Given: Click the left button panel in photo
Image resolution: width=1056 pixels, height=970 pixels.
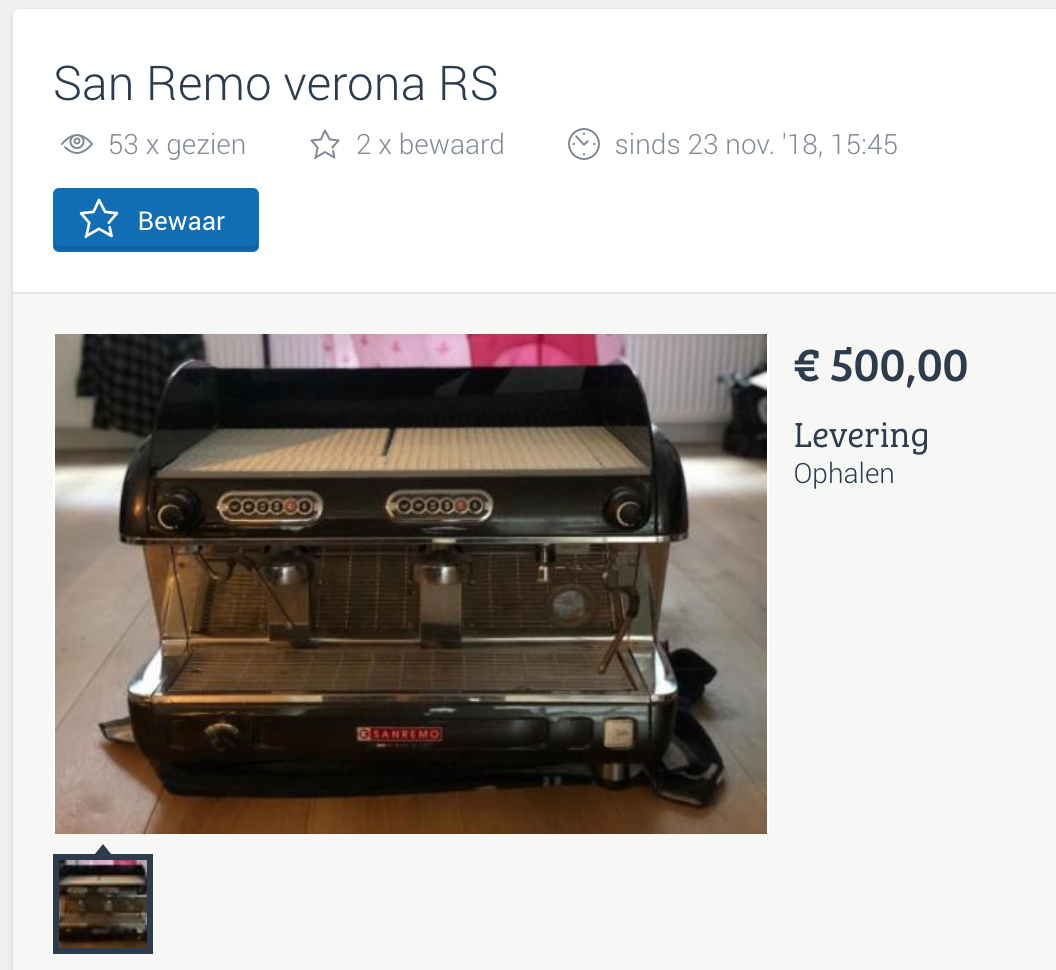Looking at the screenshot, I should pyautogui.click(x=270, y=507).
